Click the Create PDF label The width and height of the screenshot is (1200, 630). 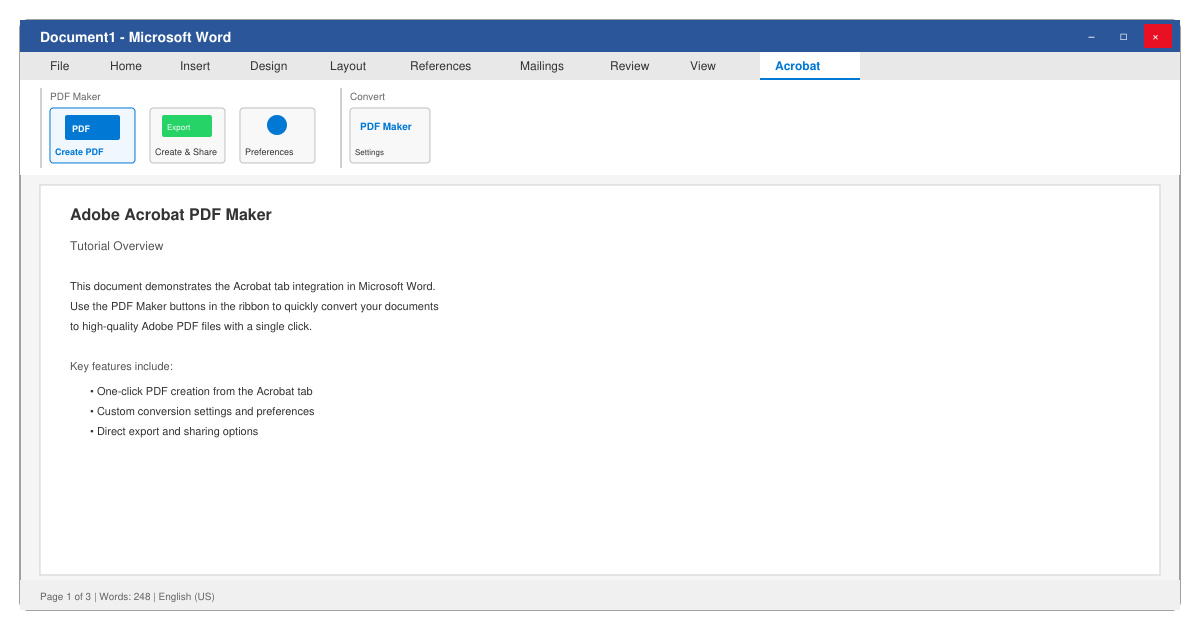(x=79, y=152)
